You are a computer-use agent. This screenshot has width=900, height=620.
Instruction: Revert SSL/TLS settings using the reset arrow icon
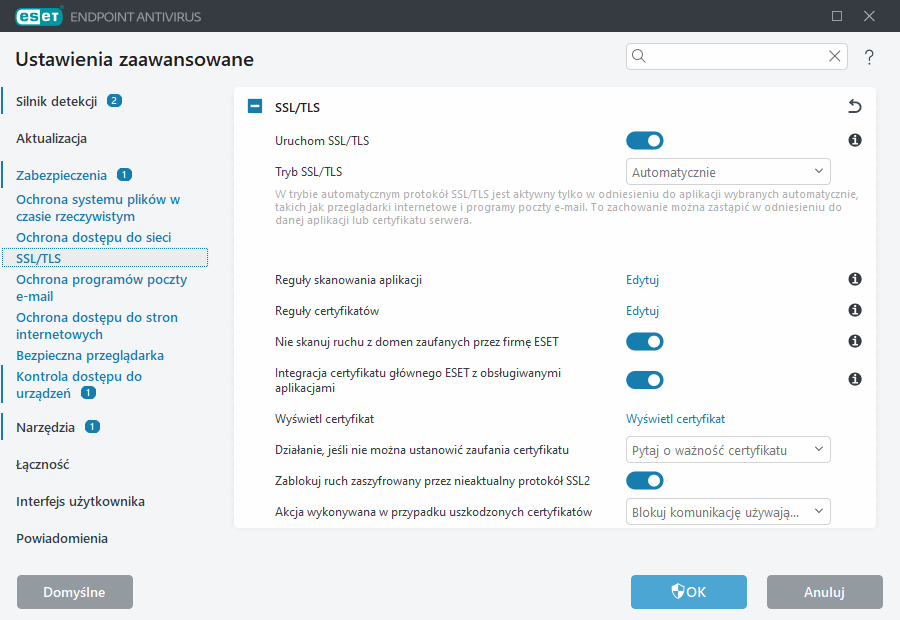(x=855, y=106)
